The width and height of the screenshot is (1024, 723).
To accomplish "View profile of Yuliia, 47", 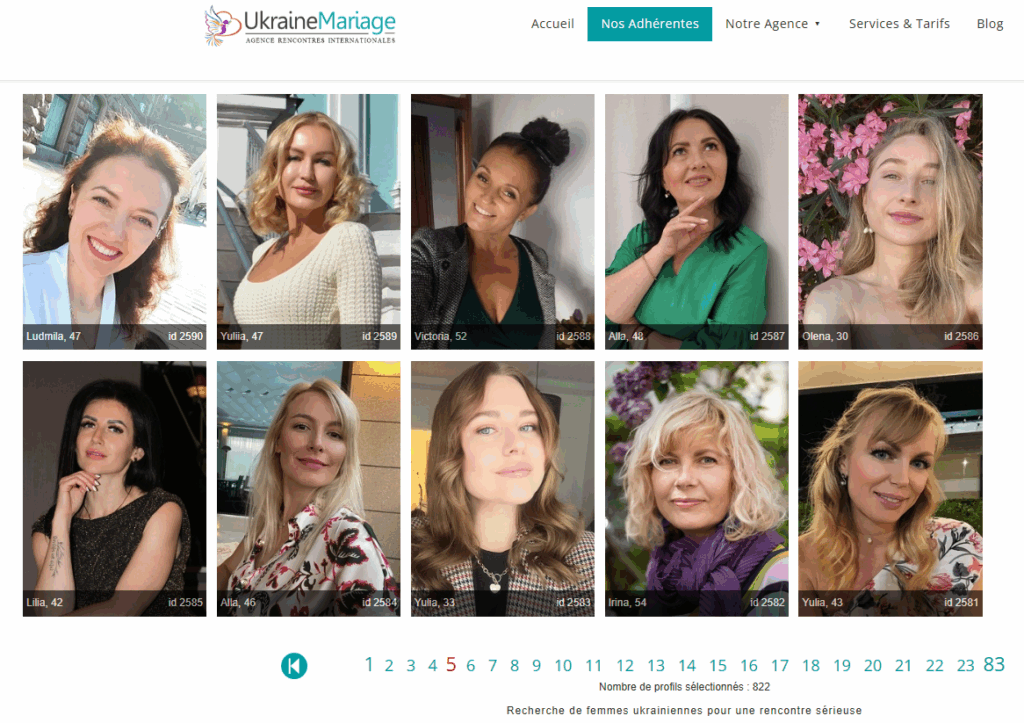I will click(308, 221).
